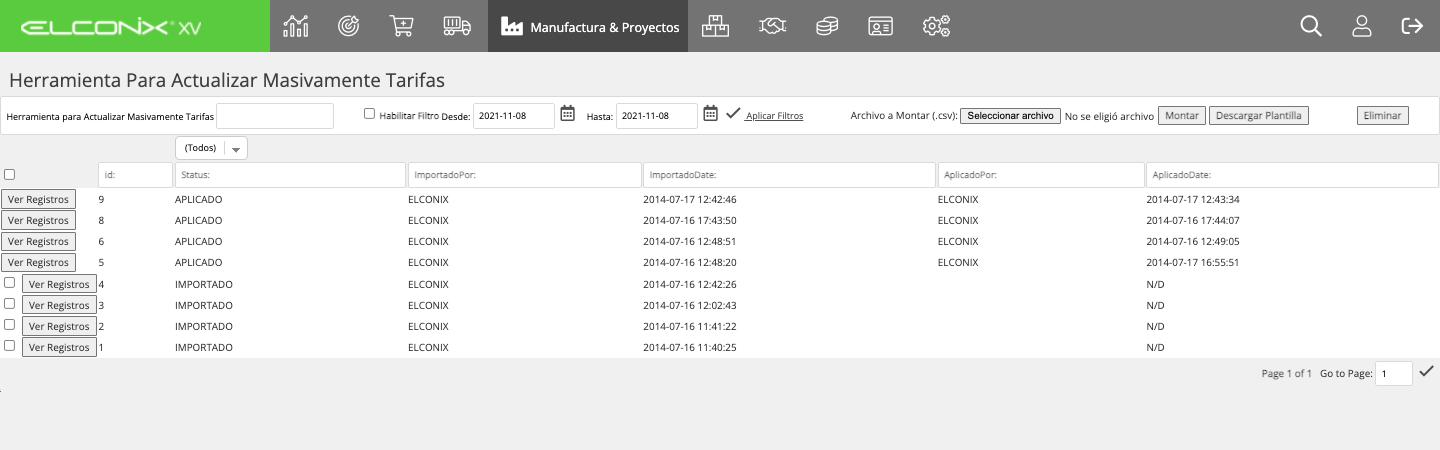
Task: Open the gears configuration module icon
Action: [936, 26]
